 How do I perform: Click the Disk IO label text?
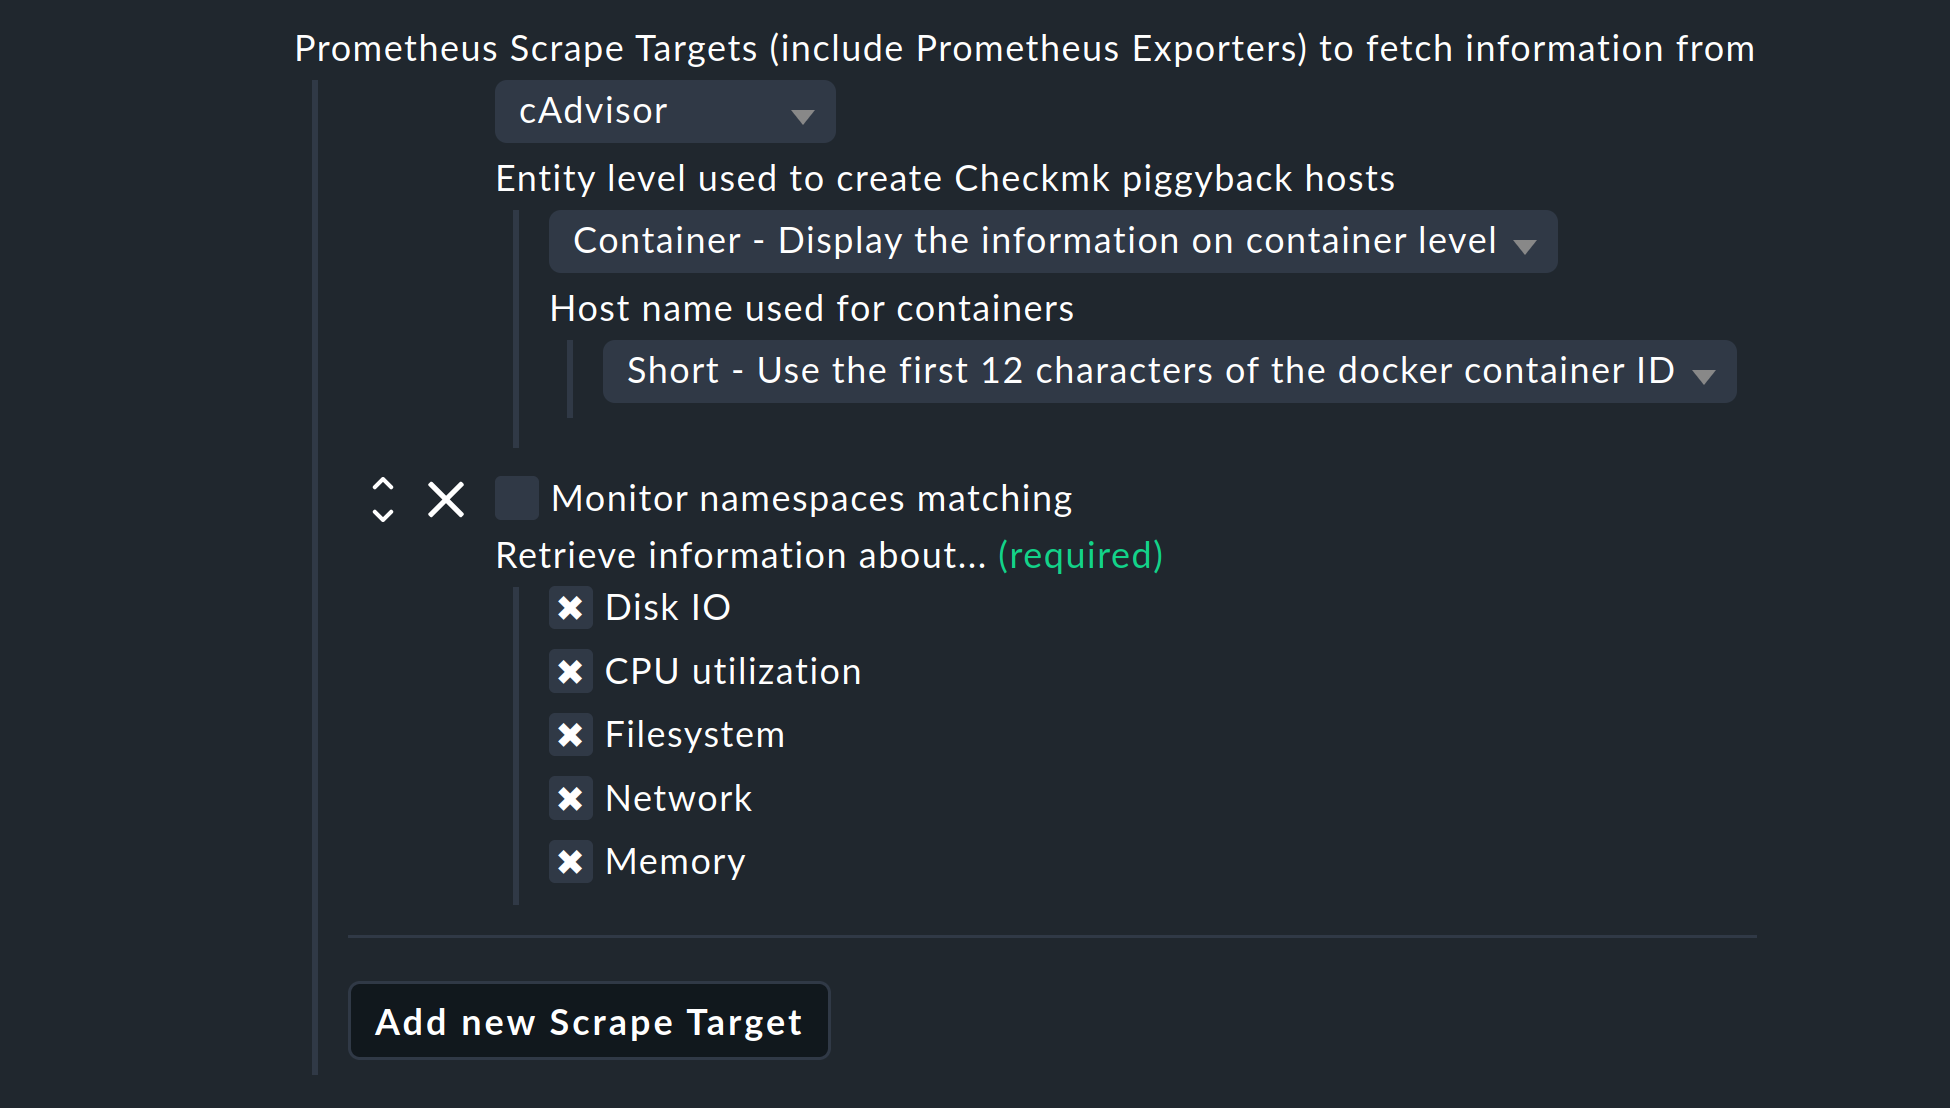[x=667, y=608]
